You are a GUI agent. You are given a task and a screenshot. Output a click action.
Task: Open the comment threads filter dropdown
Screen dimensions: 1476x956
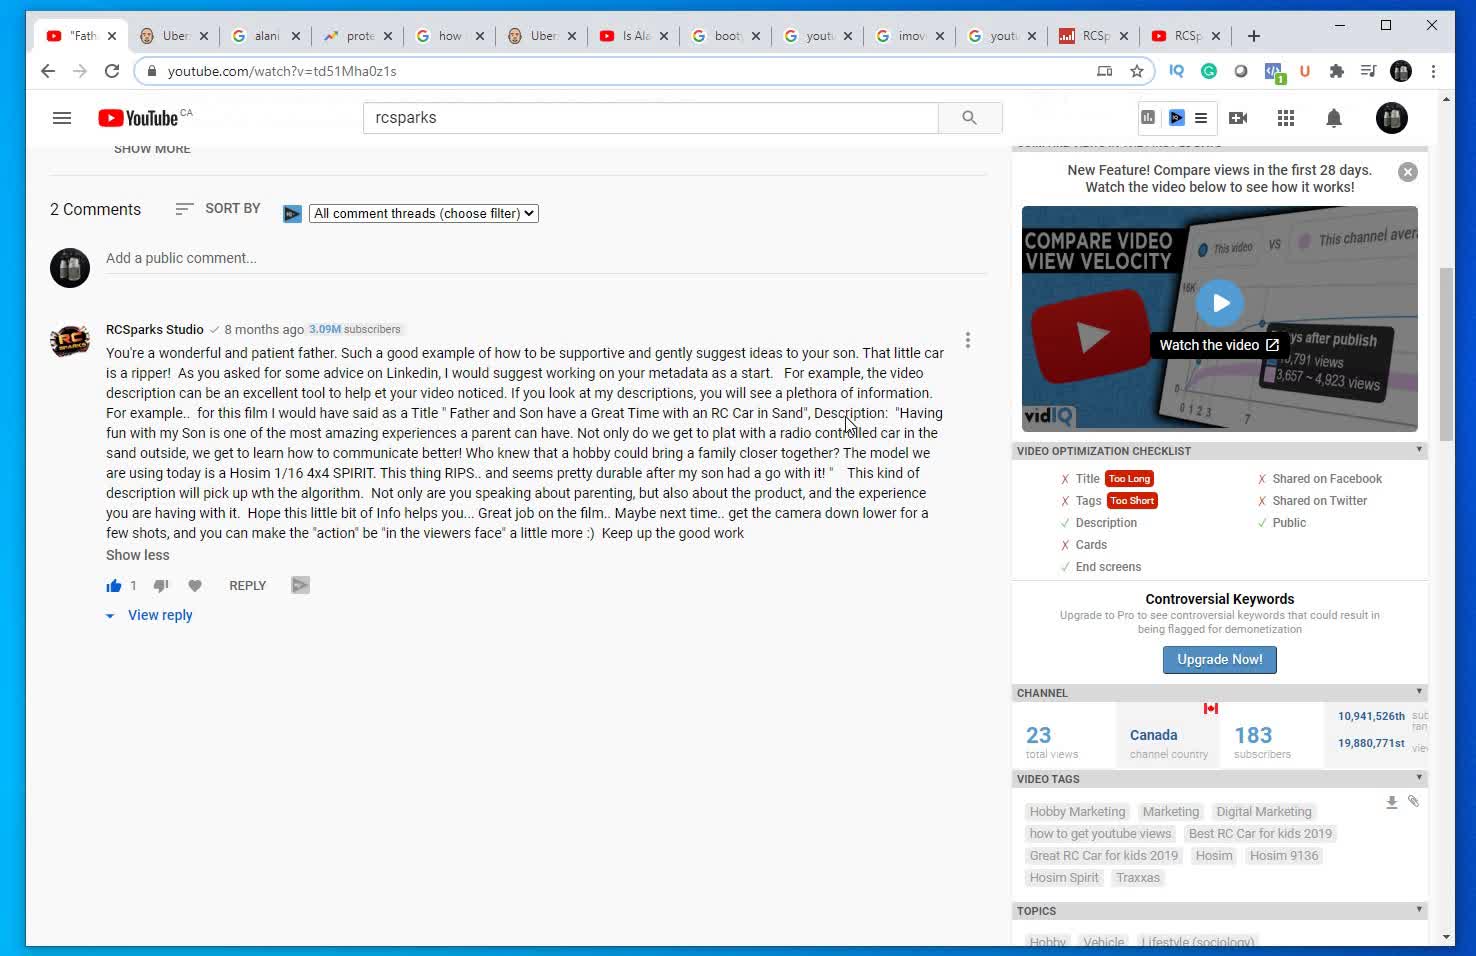(424, 213)
